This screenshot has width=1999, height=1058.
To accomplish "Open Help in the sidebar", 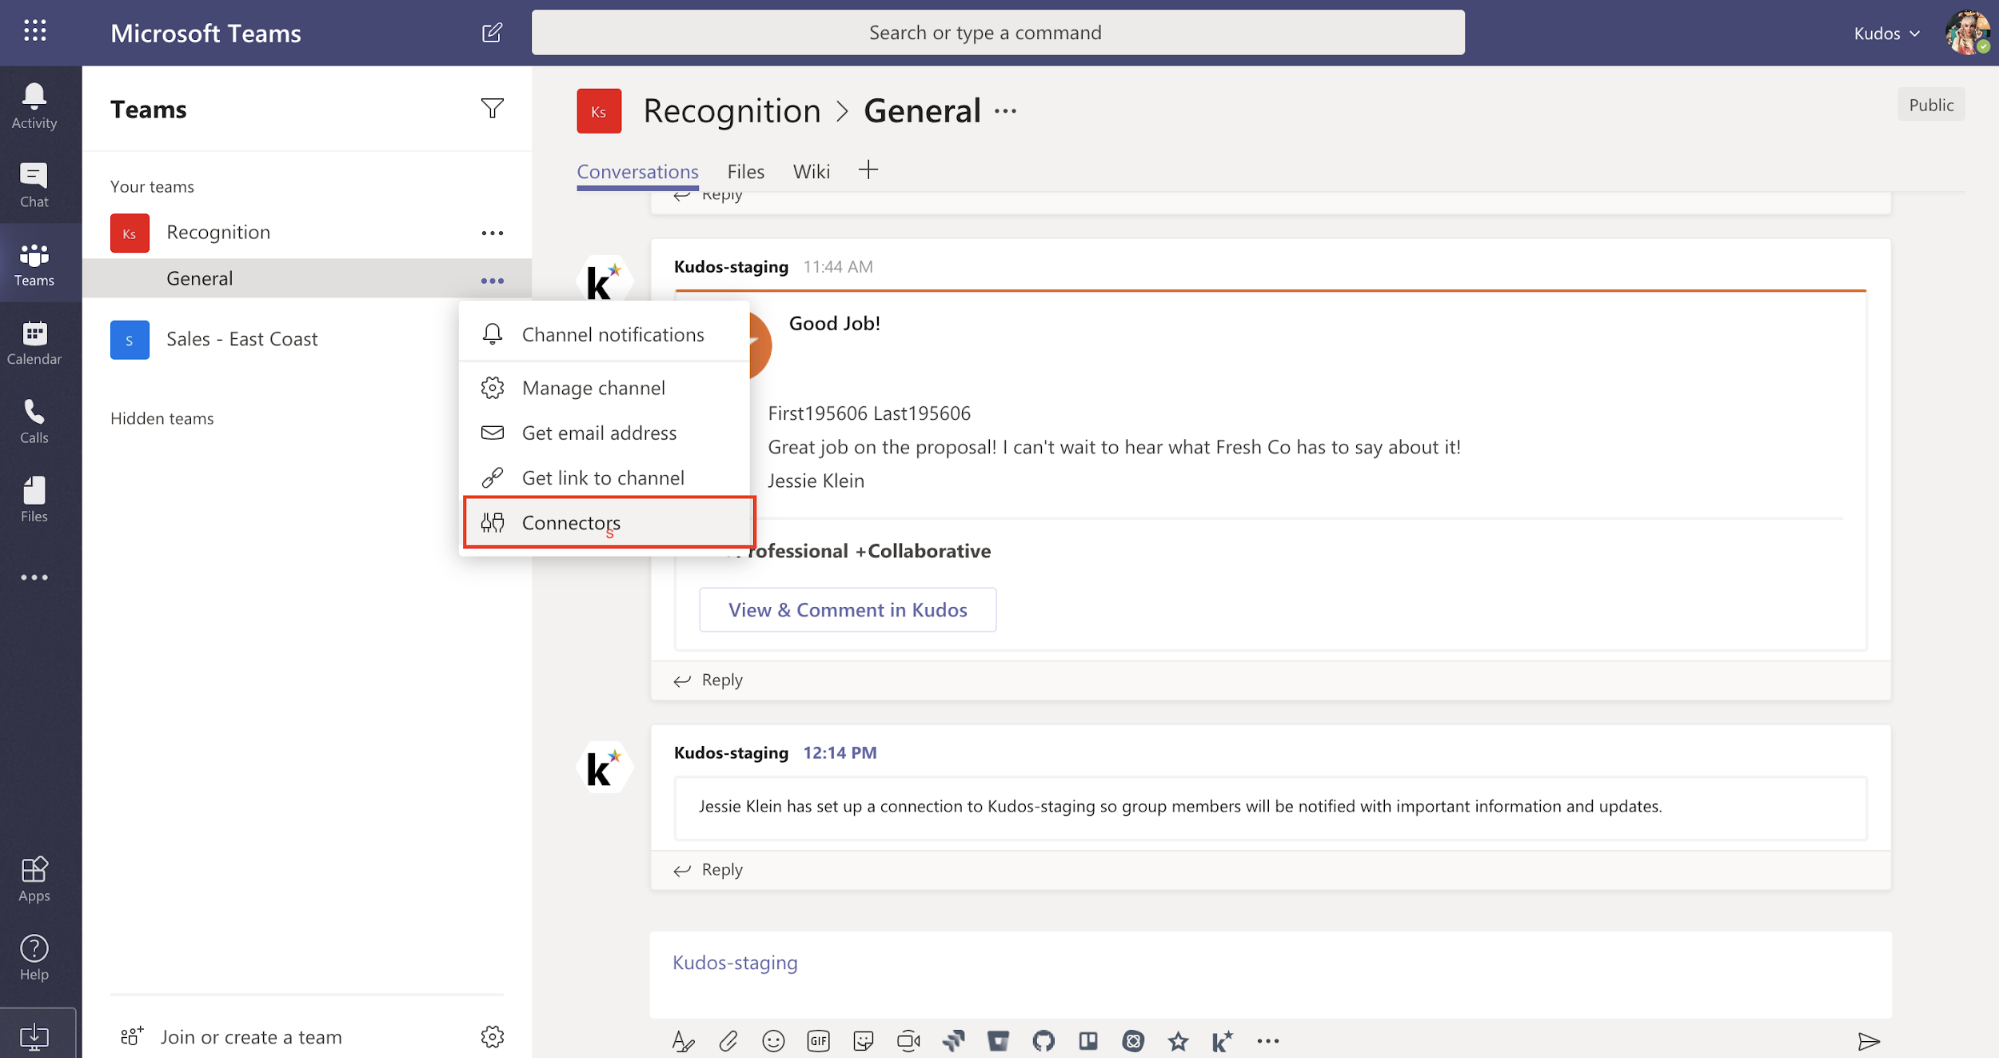I will click(34, 958).
